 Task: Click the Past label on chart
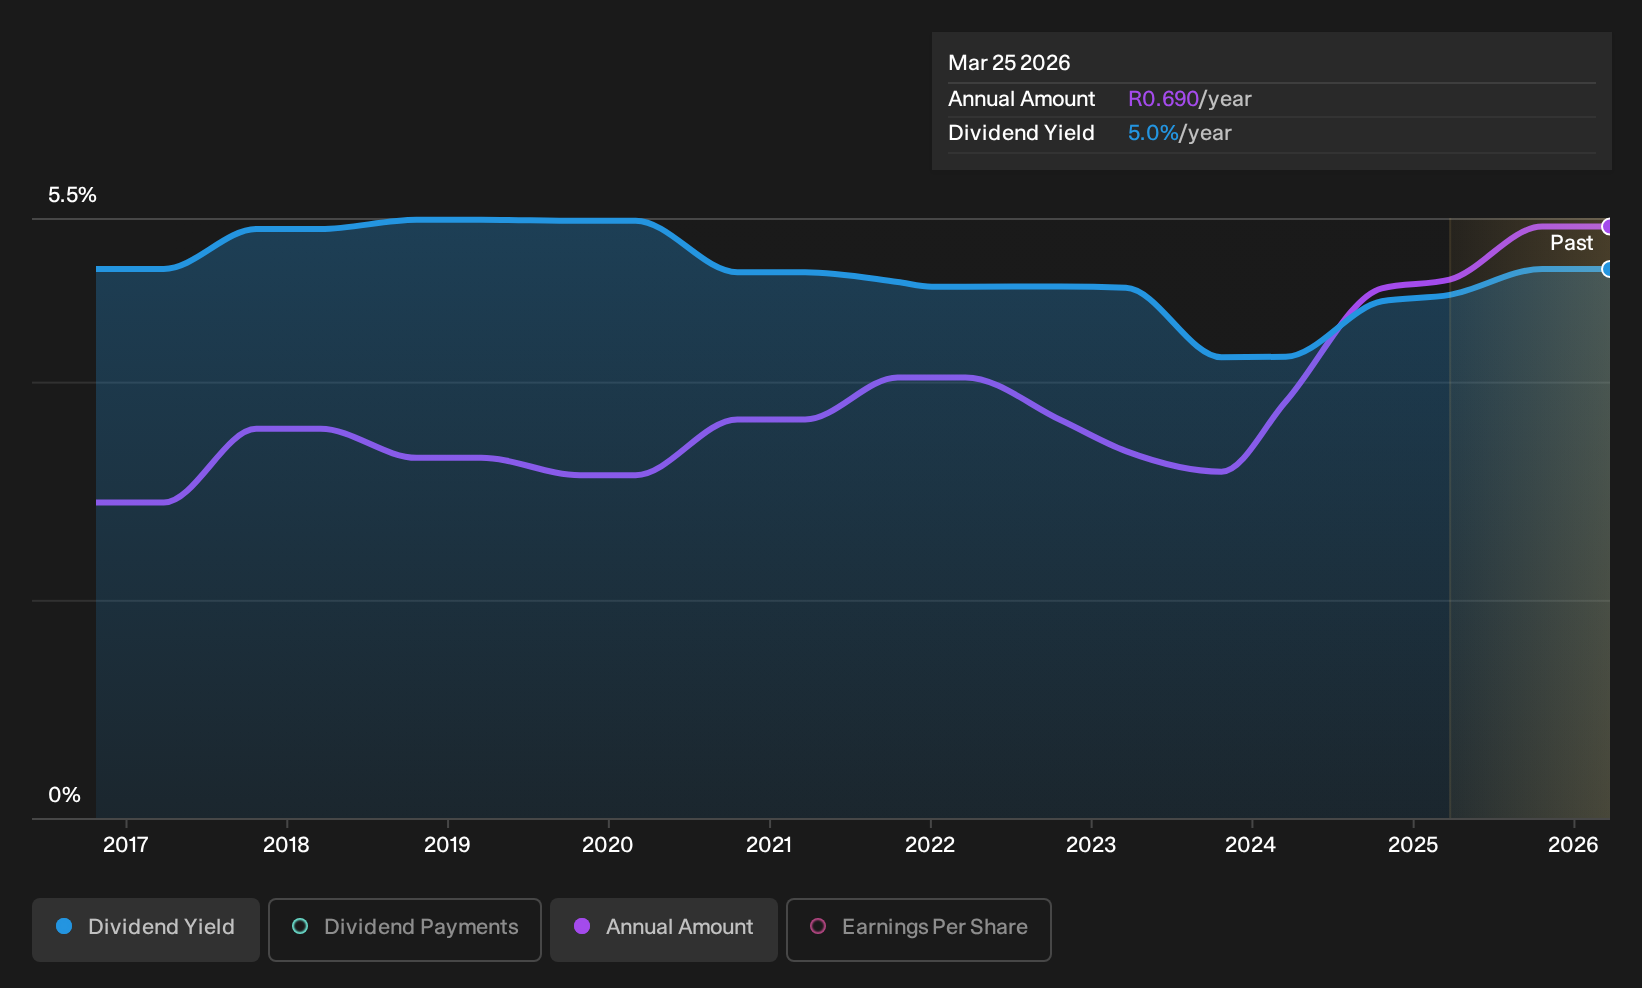pos(1572,243)
